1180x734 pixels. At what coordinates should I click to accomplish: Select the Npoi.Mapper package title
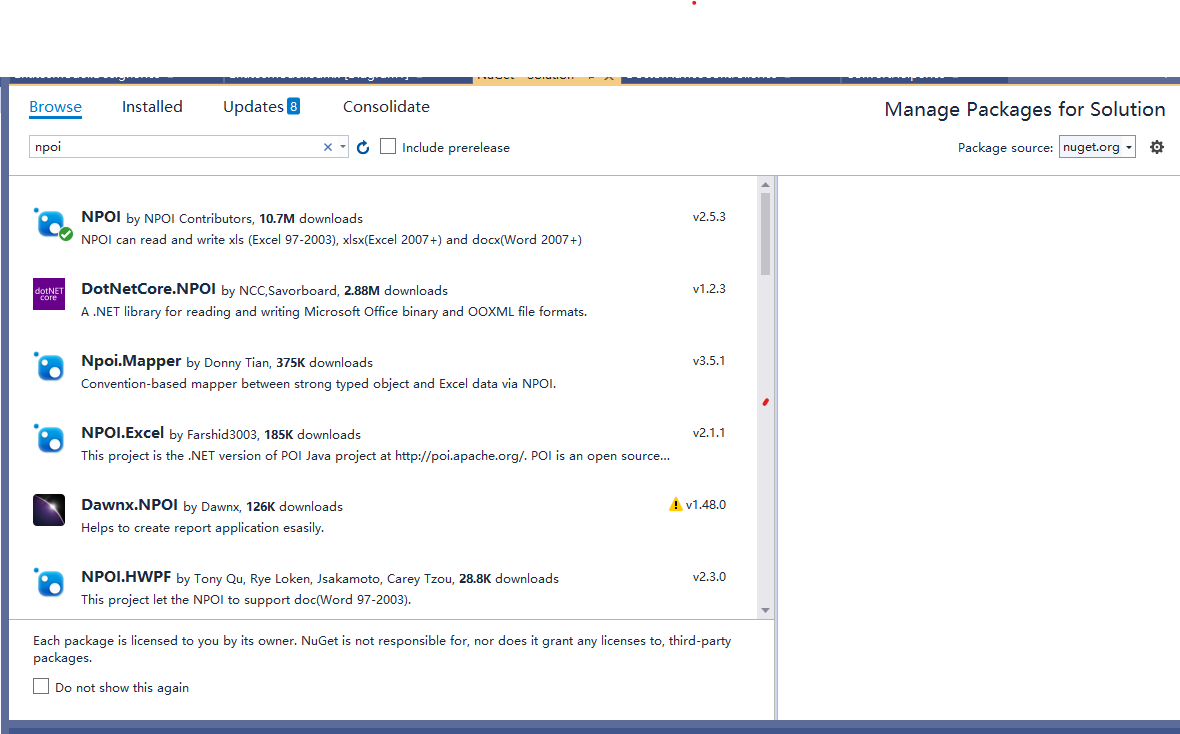tap(131, 361)
